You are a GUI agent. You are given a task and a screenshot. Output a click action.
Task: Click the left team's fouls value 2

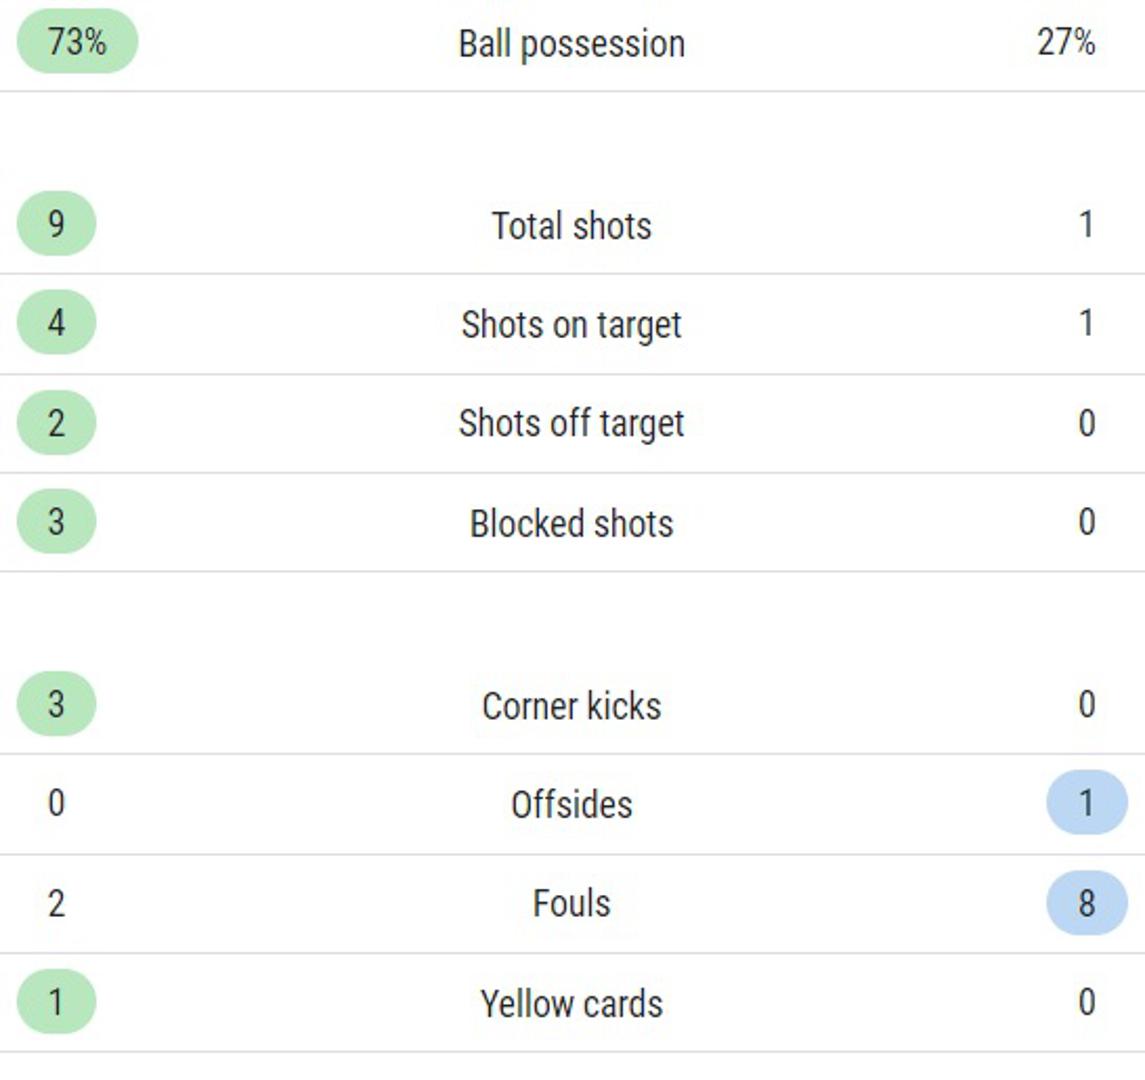pyautogui.click(x=56, y=903)
